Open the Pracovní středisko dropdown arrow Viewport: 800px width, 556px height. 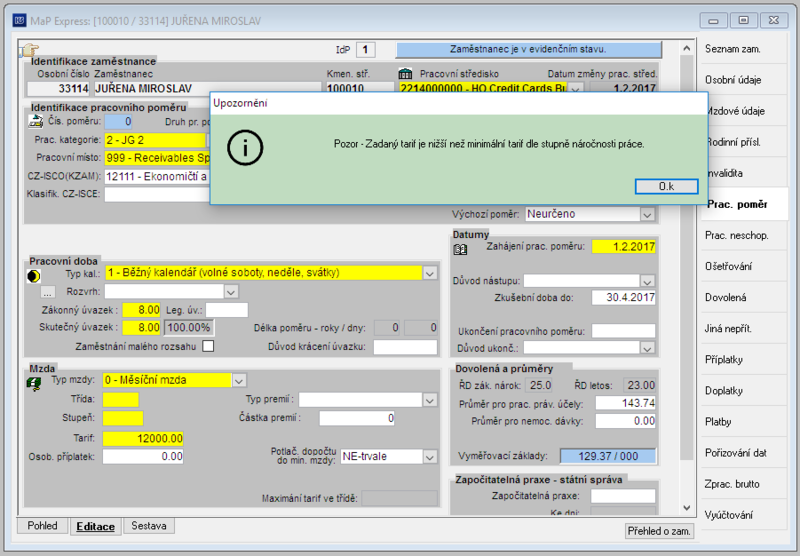(576, 89)
